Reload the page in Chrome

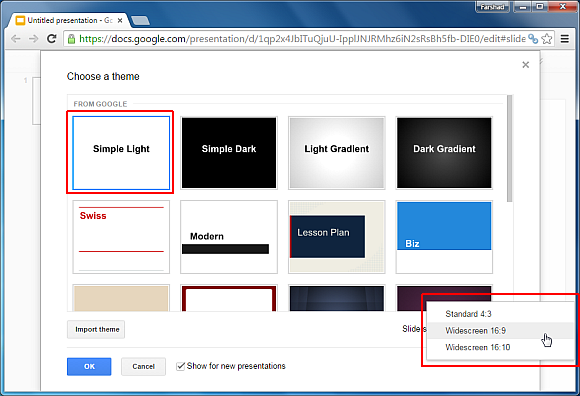51,38
